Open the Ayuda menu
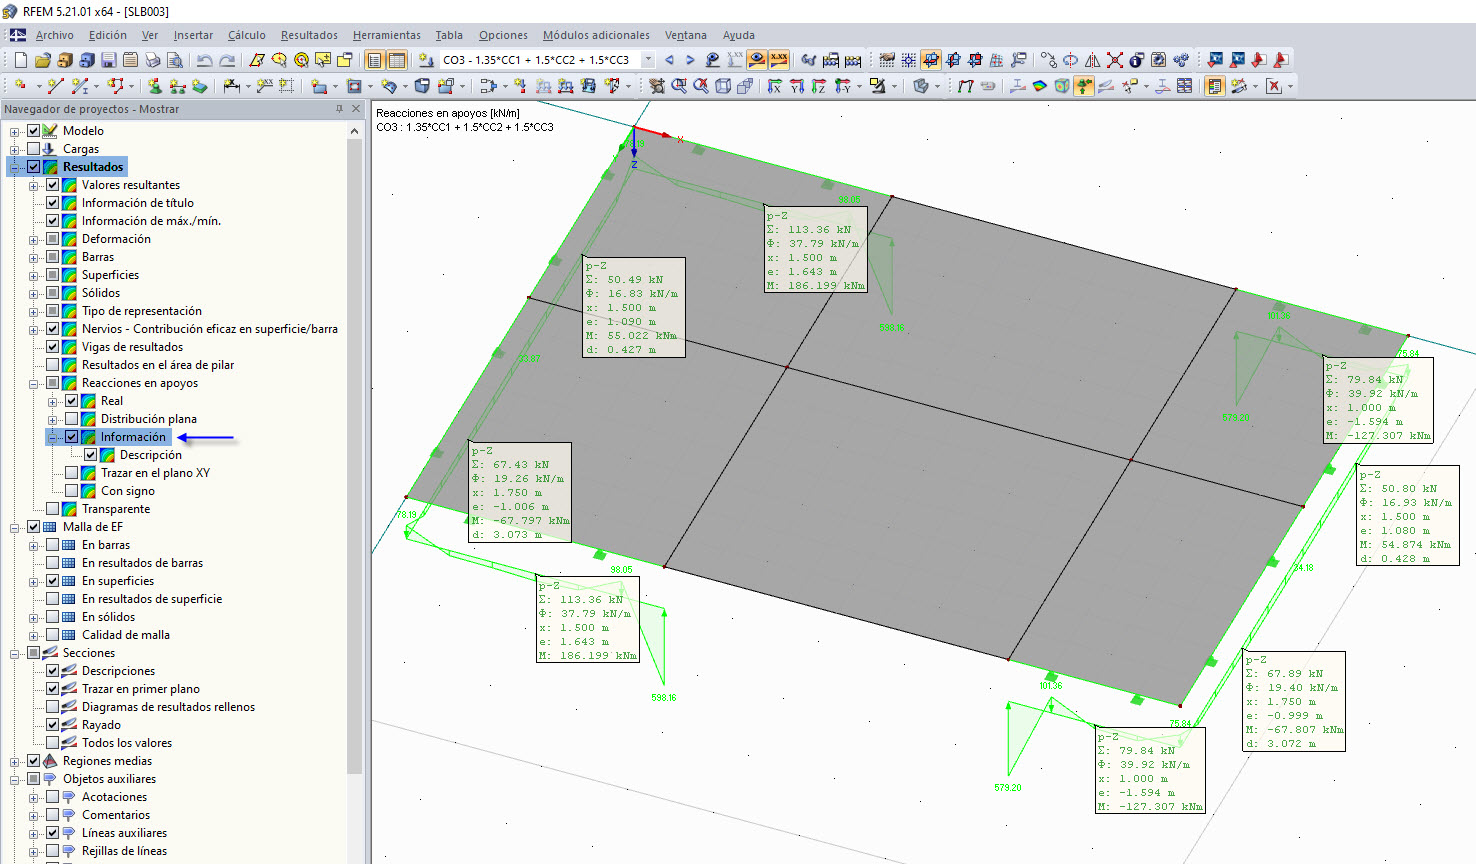This screenshot has width=1476, height=864. pyautogui.click(x=739, y=35)
